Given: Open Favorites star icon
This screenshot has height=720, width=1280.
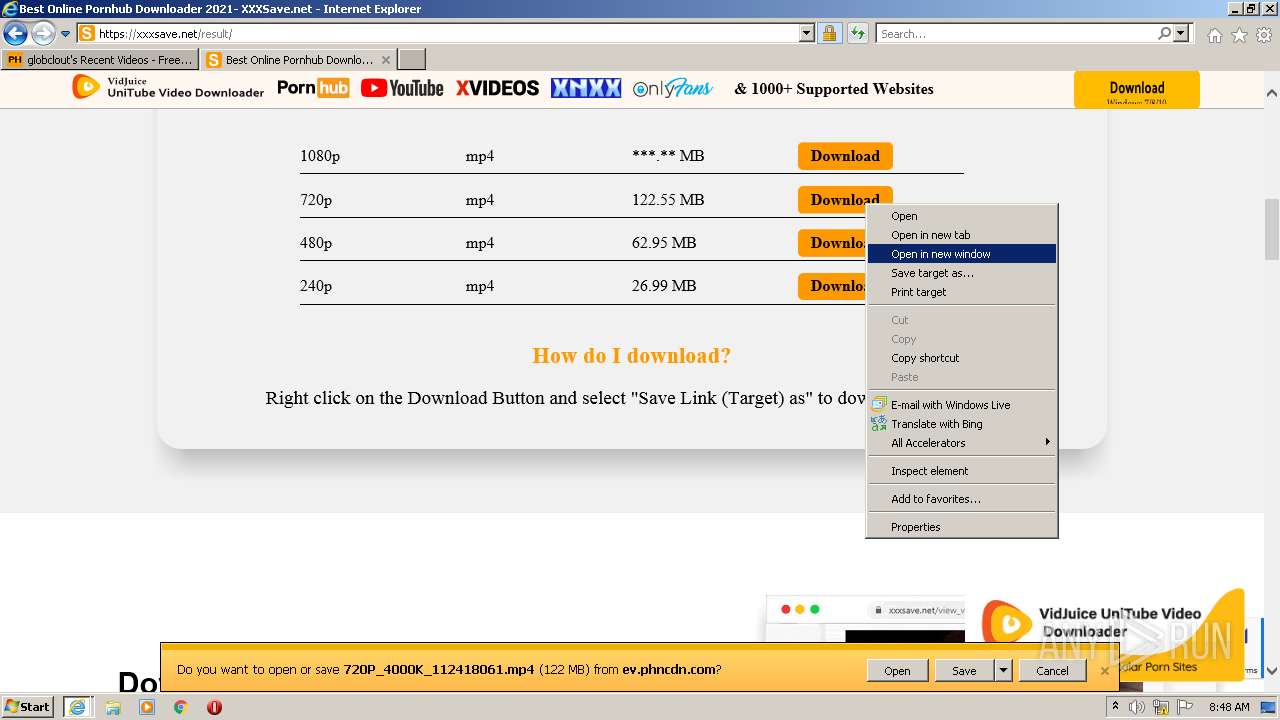Looking at the screenshot, I should coord(1239,35).
